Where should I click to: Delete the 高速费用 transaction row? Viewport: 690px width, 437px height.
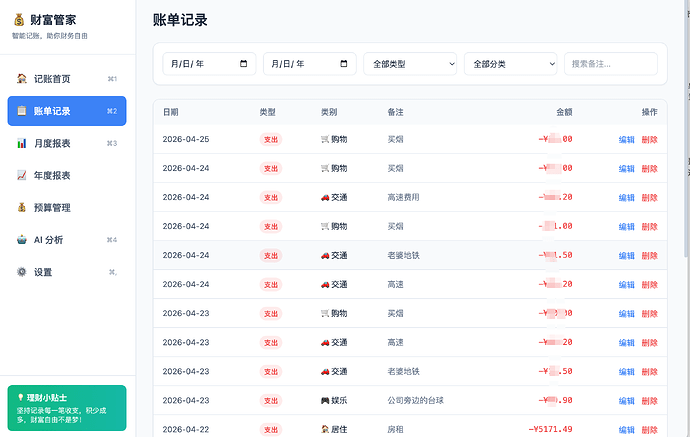click(x=649, y=198)
